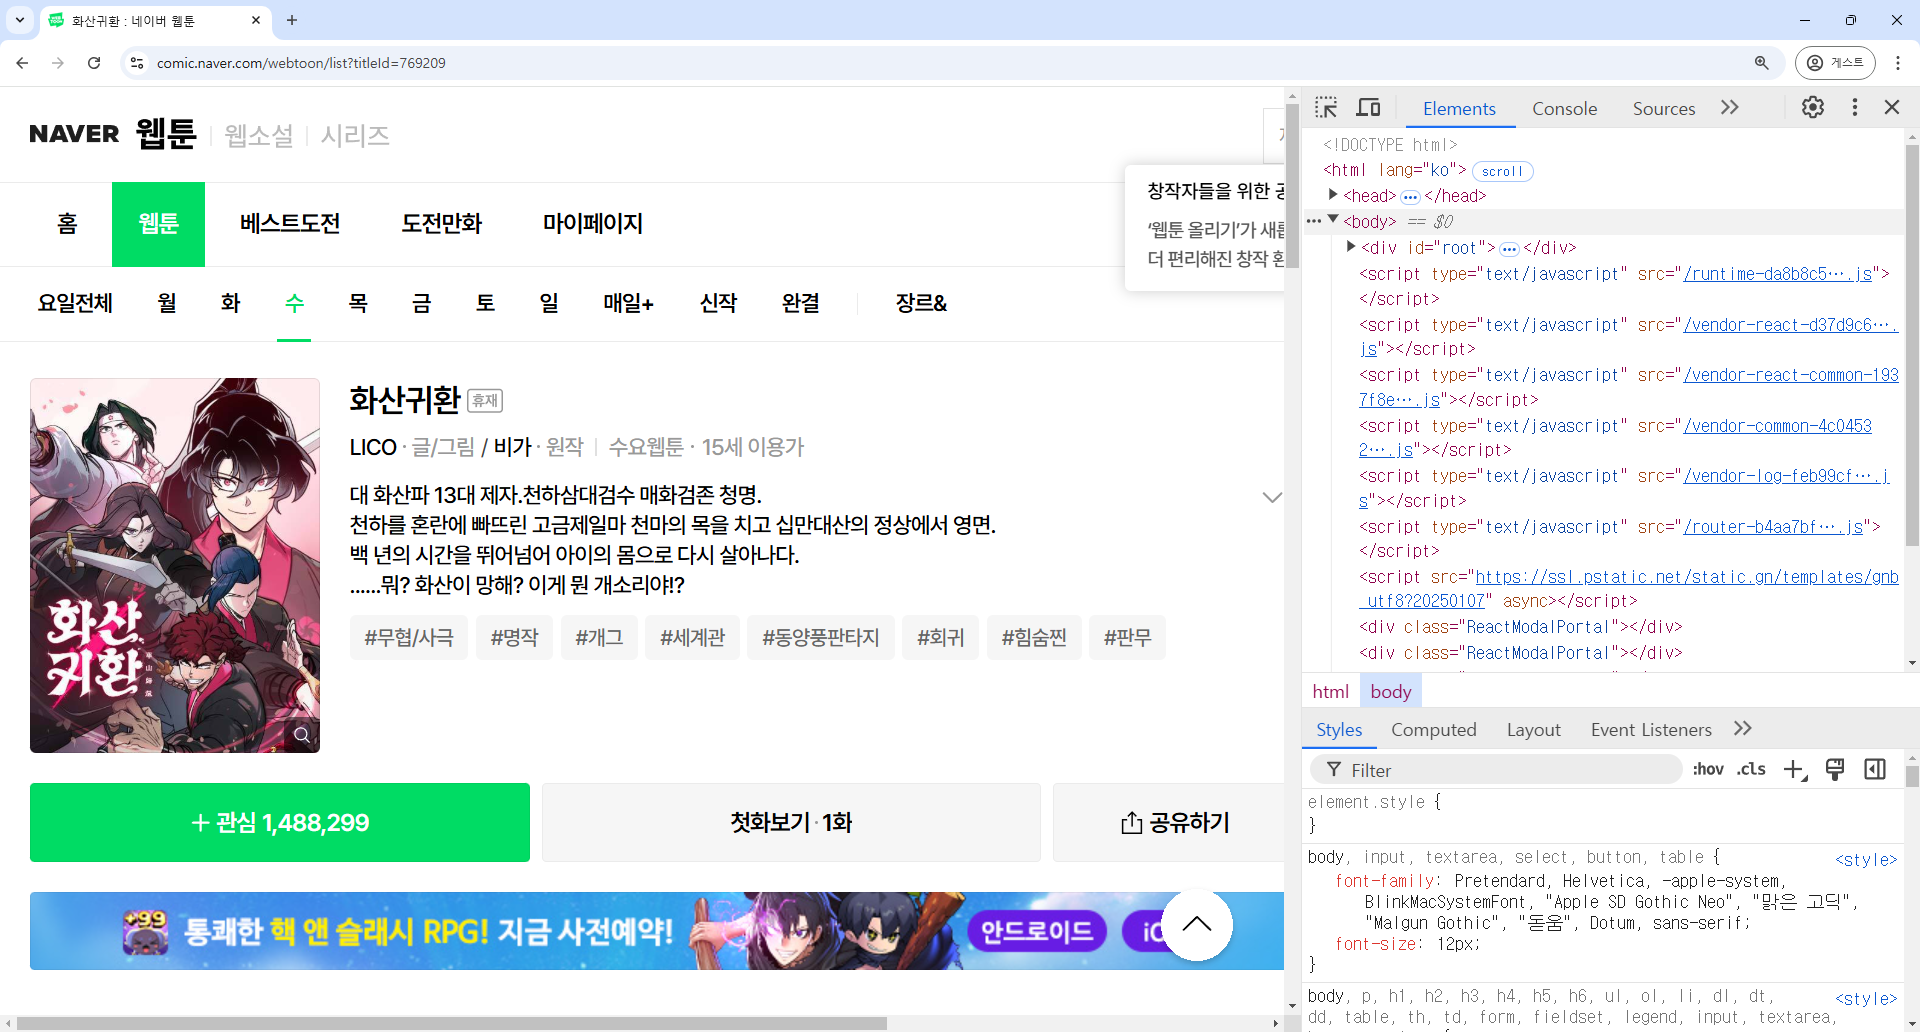Open the 베스트도전 menu
This screenshot has width=1920, height=1032.
tap(290, 224)
